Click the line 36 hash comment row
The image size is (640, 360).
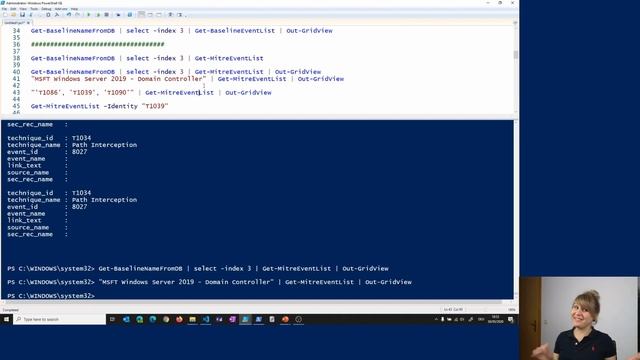(98, 44)
